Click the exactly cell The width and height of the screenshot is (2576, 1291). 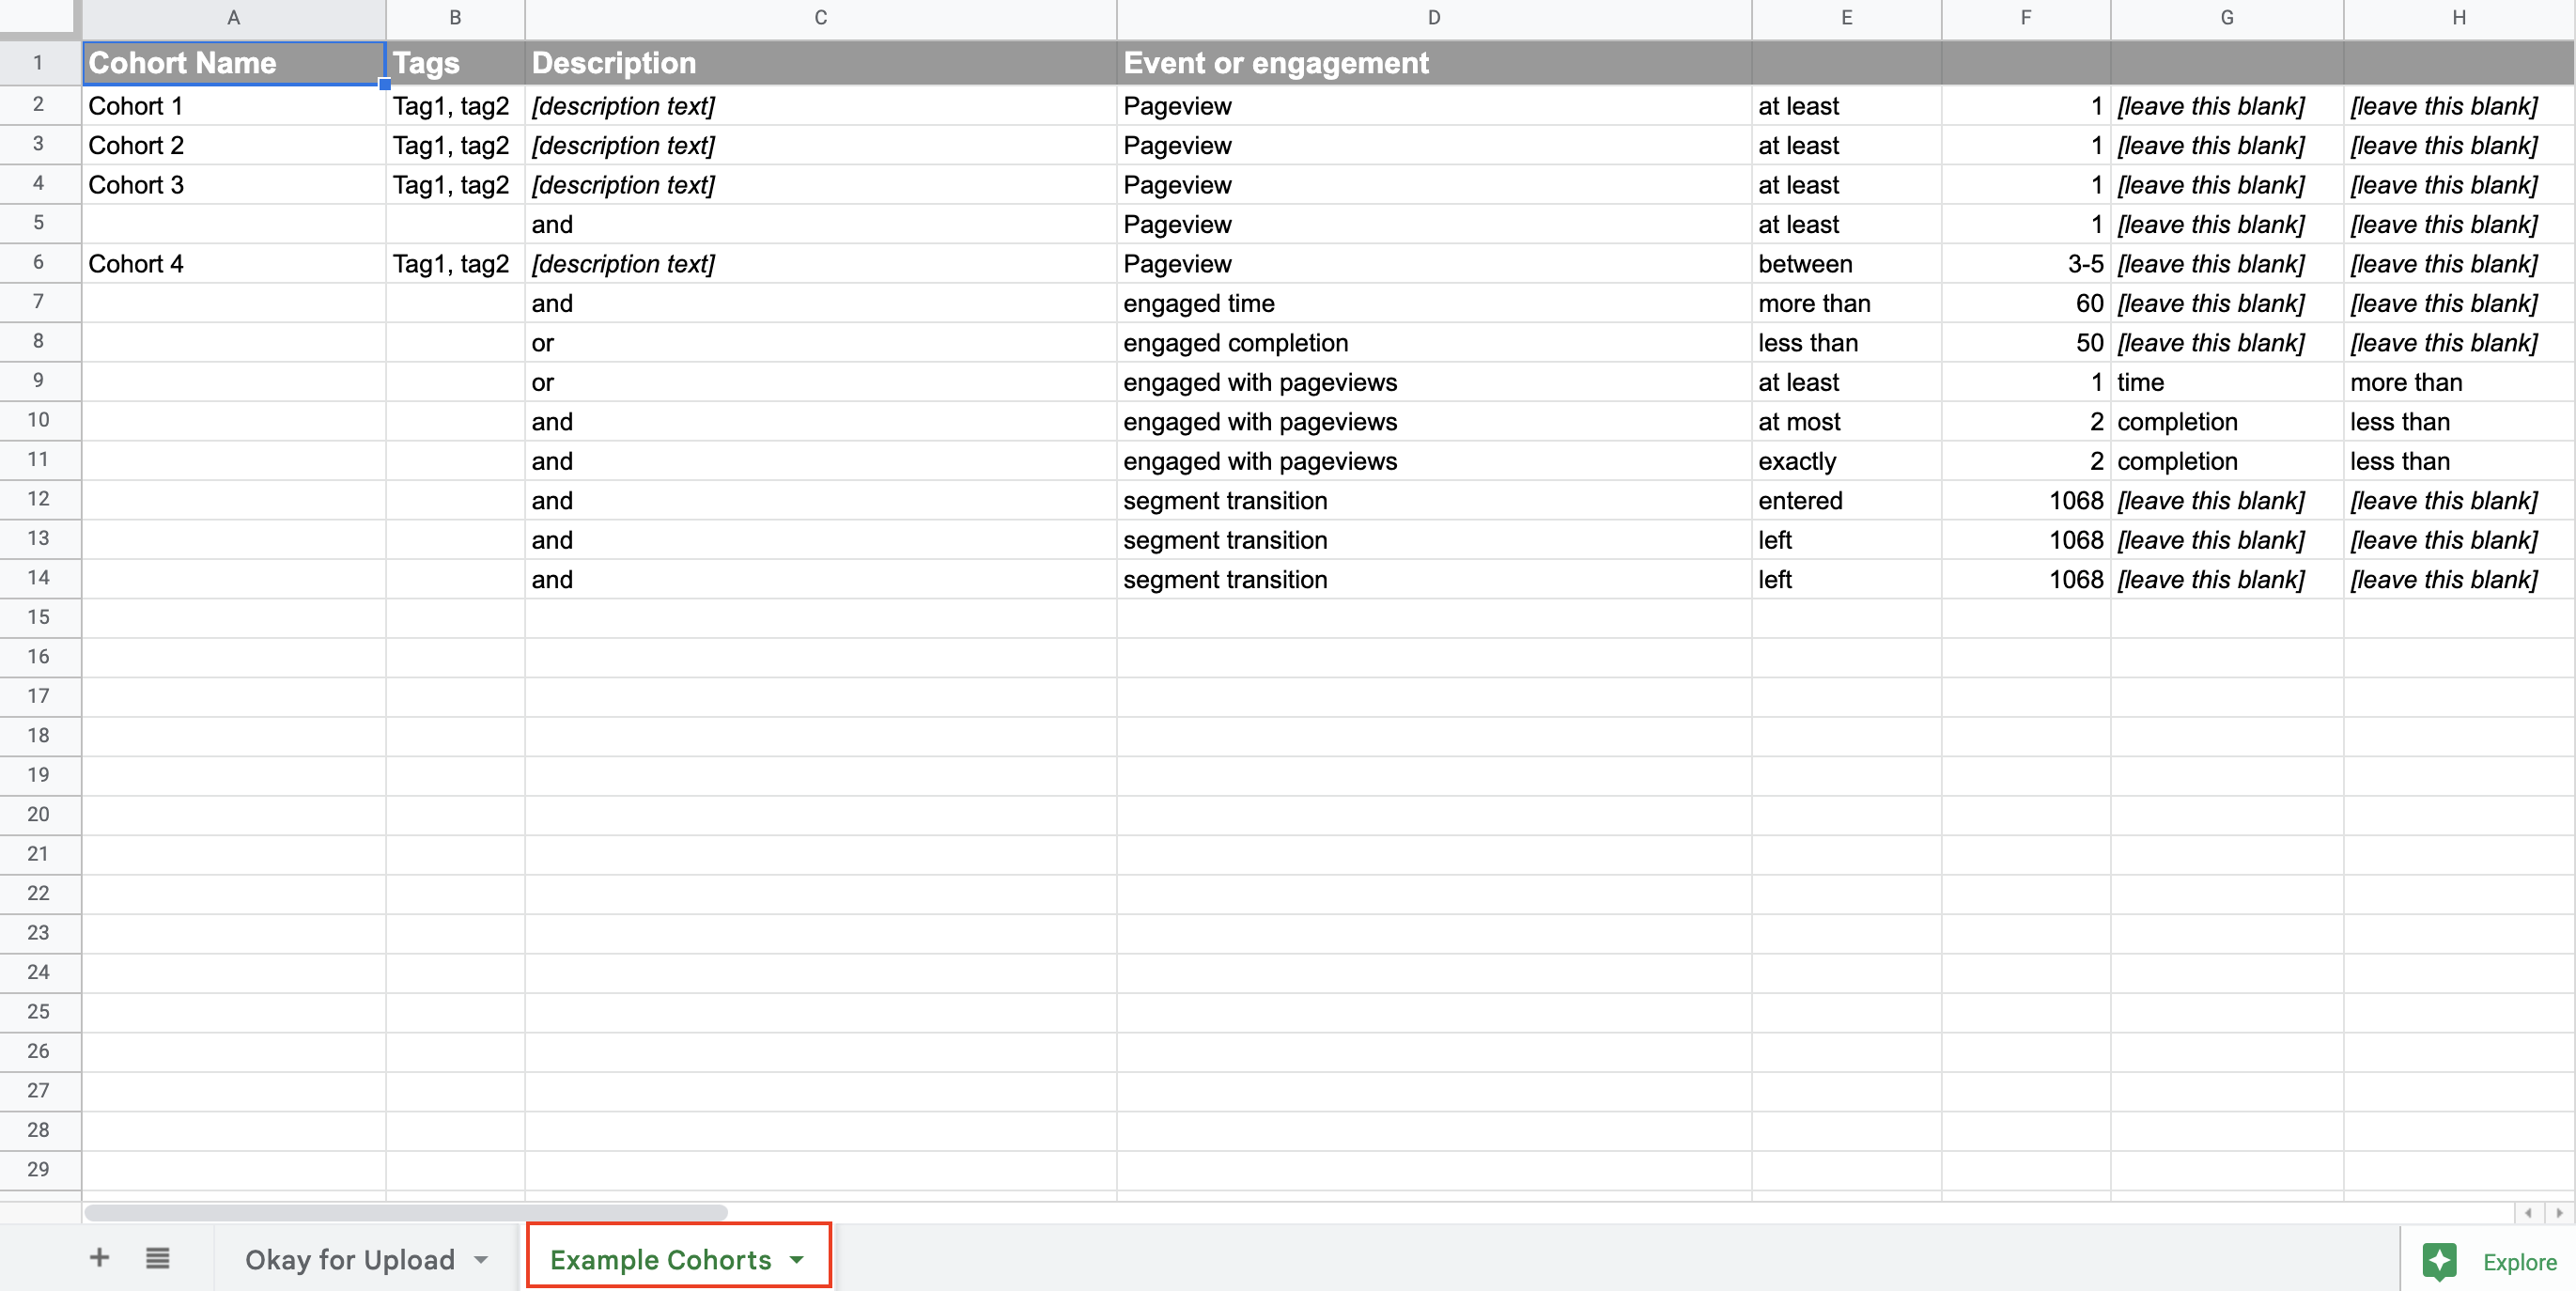coord(1846,461)
